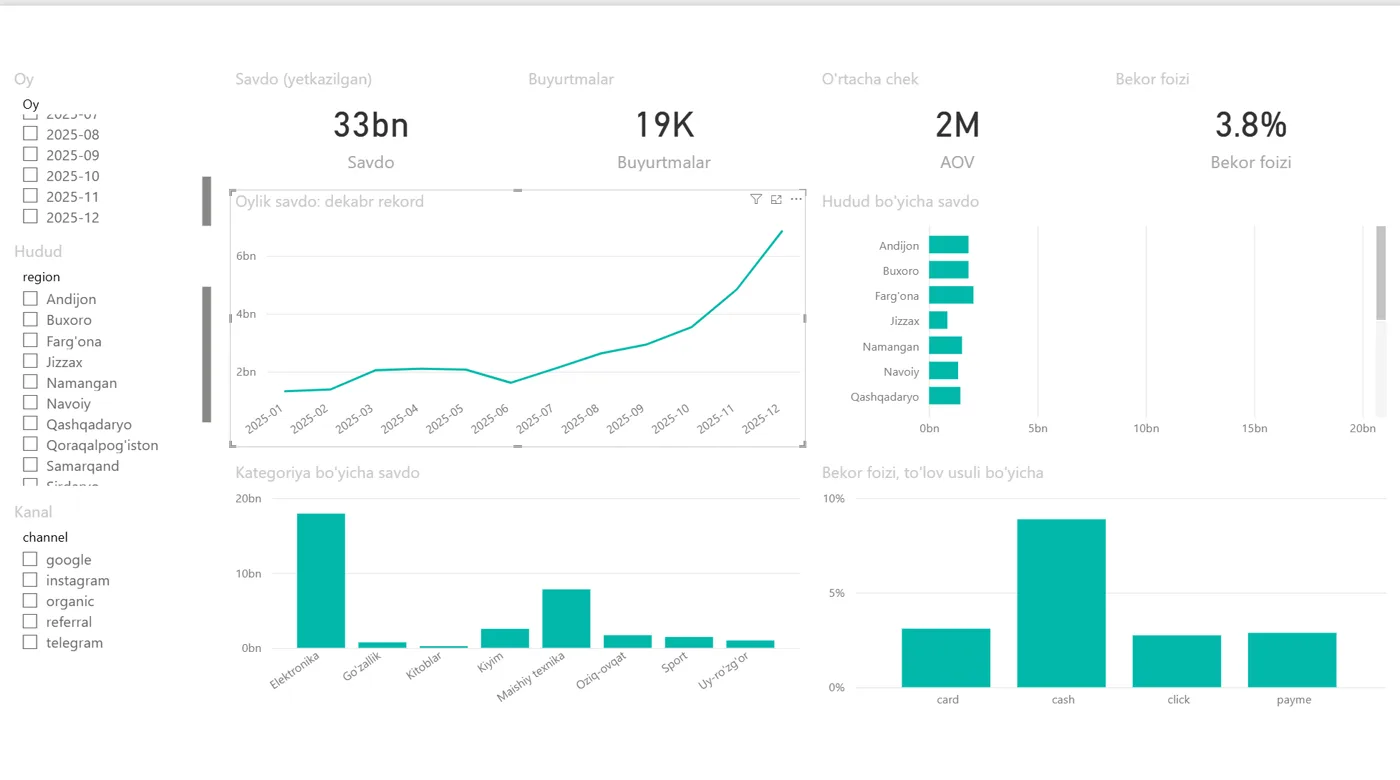
Task: Tick Navoiy checkbox in region slicer
Action: point(30,403)
